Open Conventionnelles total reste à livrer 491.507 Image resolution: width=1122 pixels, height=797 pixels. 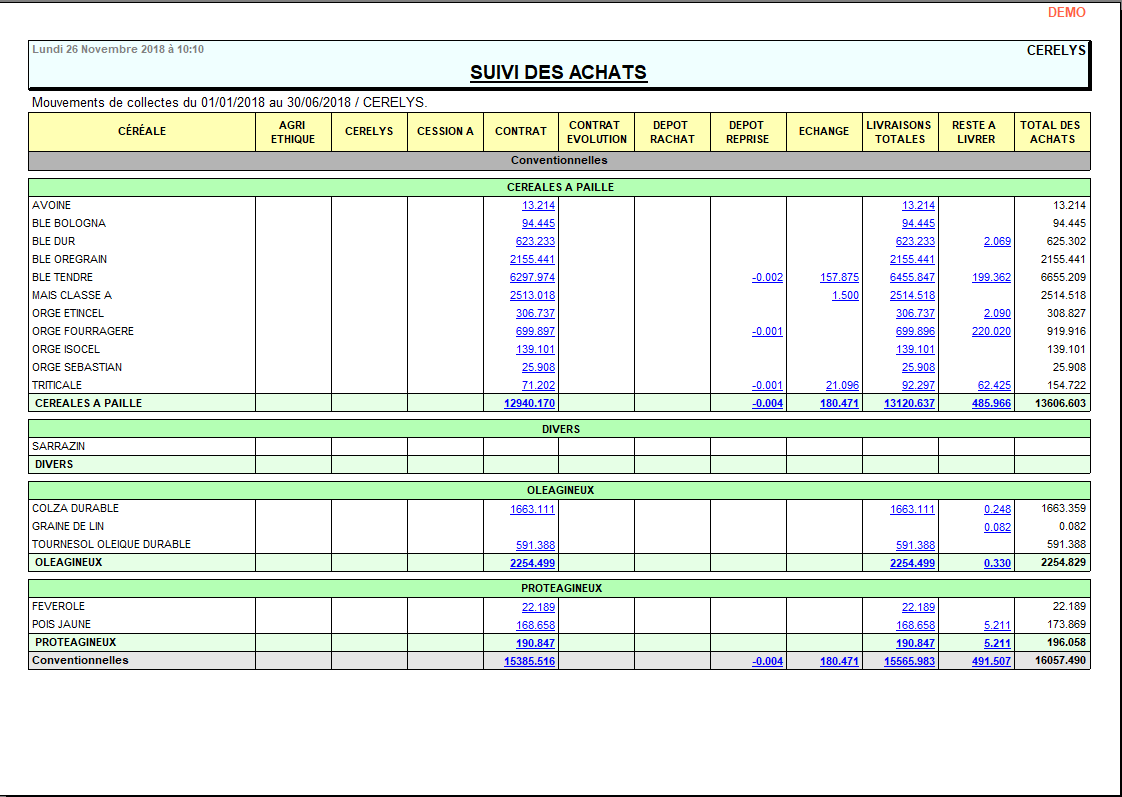point(990,661)
